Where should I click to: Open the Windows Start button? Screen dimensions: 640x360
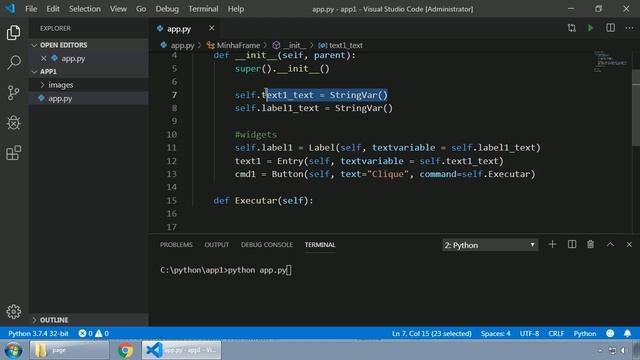click(x=13, y=351)
